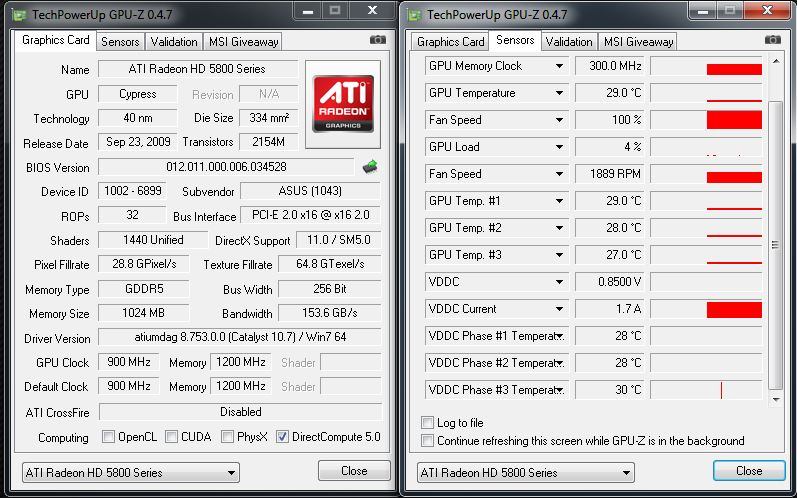Open VDDC sensor dropdown
This screenshot has height=498, width=797.
click(559, 282)
